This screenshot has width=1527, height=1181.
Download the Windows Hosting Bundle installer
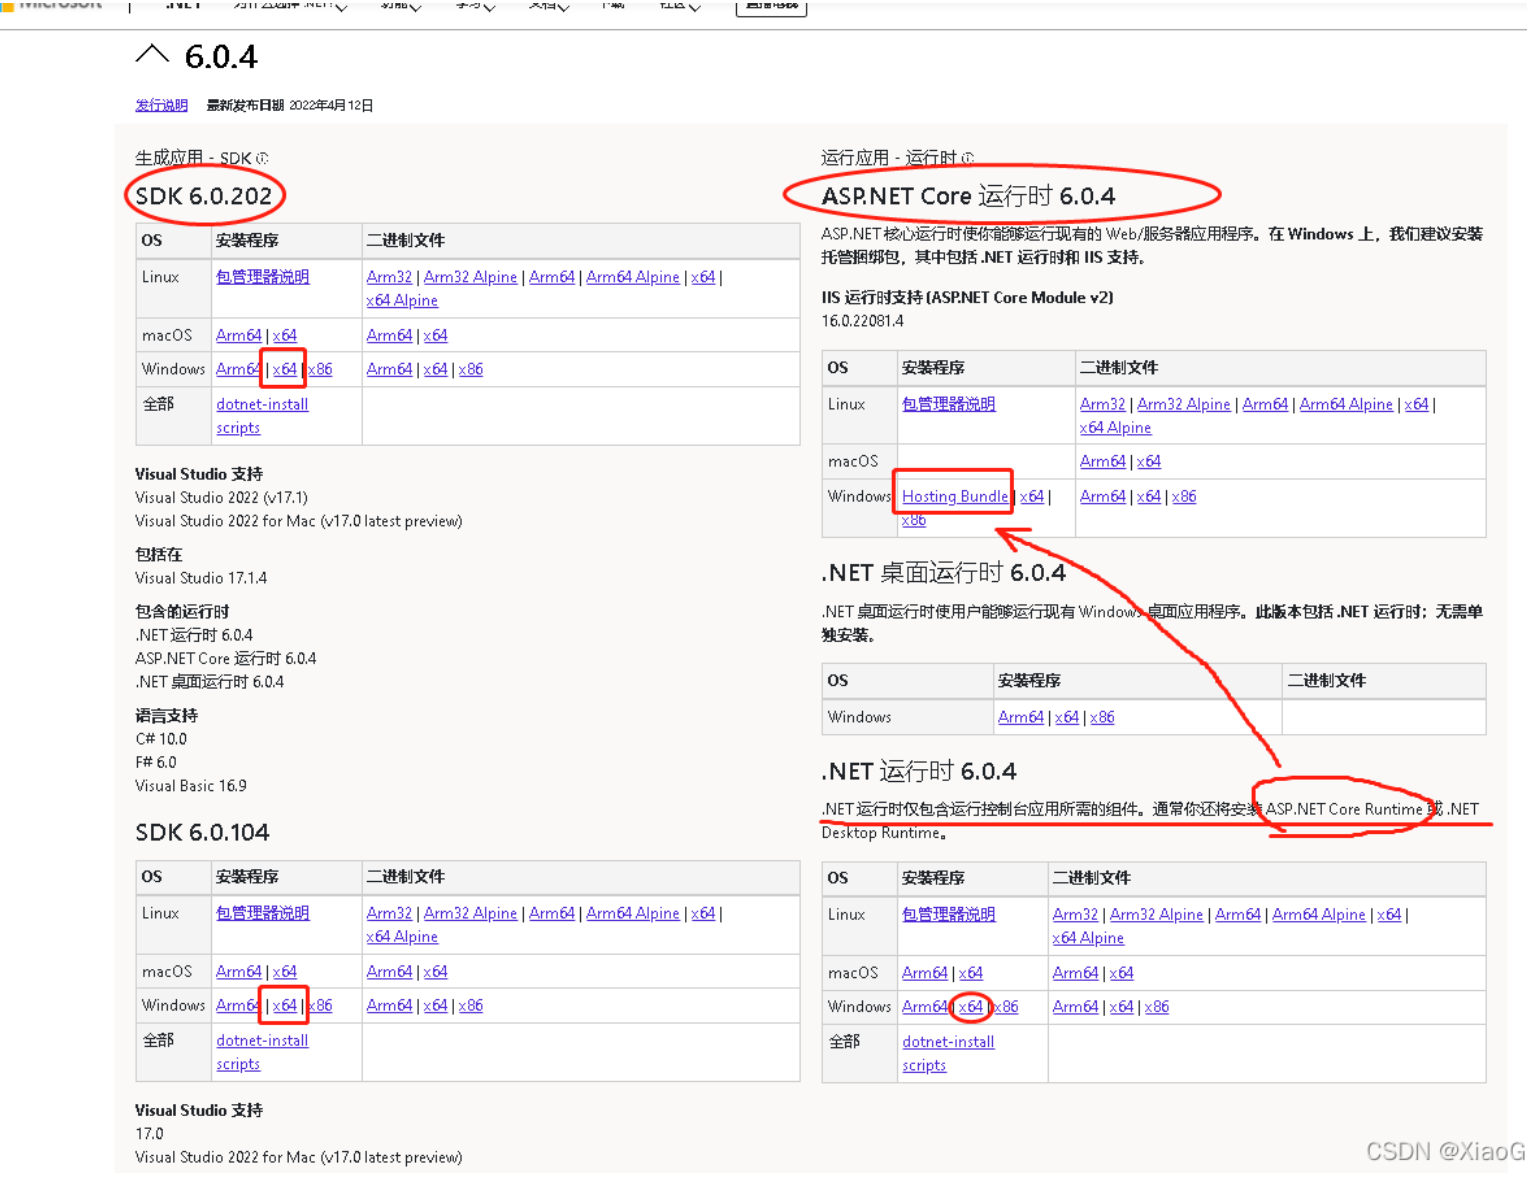pos(955,496)
